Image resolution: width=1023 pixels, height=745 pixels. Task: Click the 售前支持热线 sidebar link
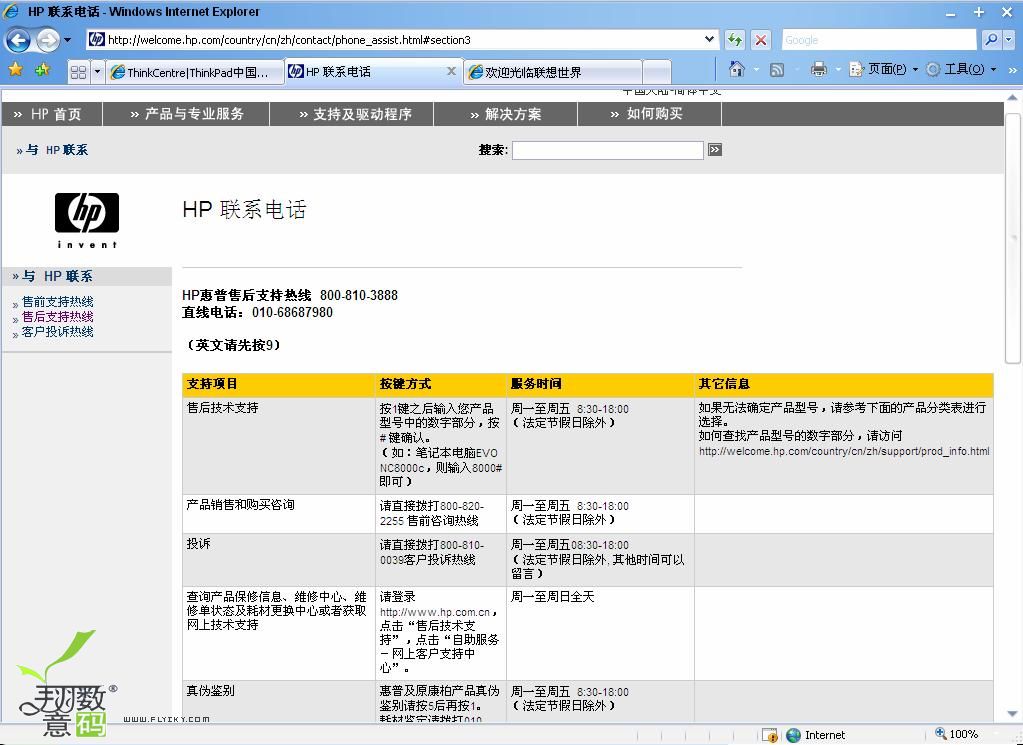point(58,302)
